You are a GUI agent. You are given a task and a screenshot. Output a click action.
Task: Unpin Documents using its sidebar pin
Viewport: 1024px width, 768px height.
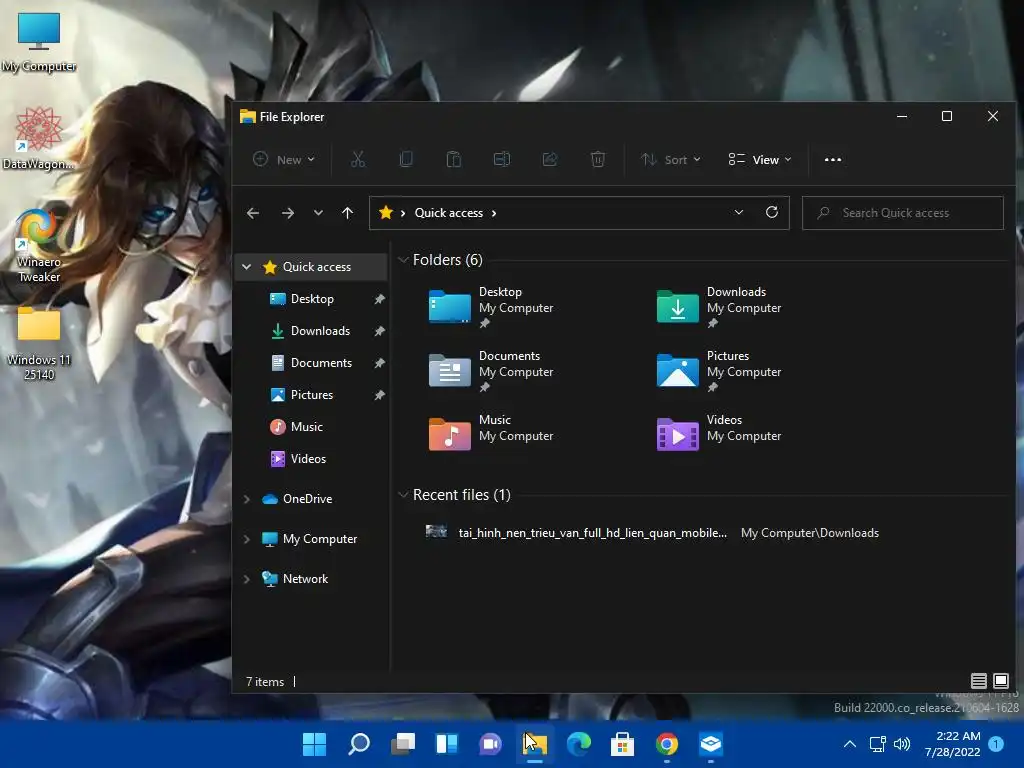(x=379, y=363)
